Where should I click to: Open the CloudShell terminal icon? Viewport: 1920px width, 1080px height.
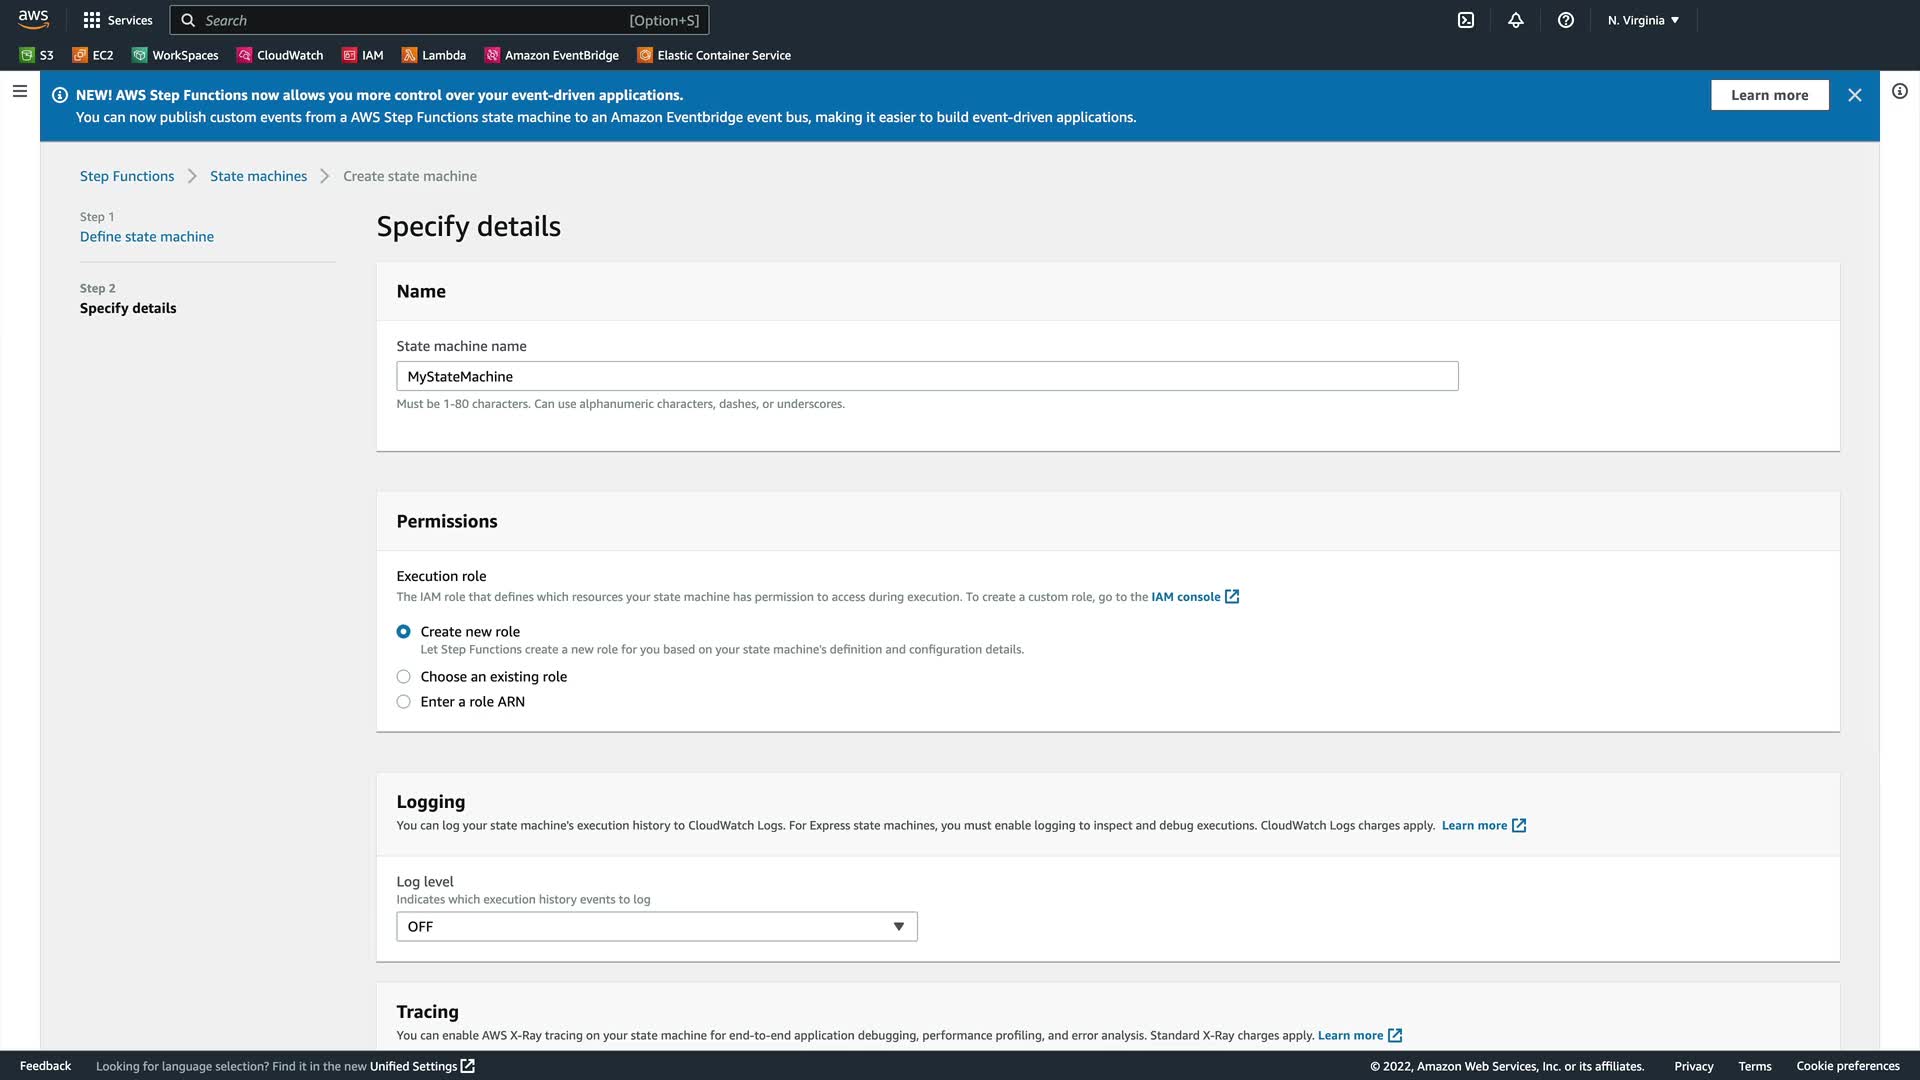(x=1466, y=20)
